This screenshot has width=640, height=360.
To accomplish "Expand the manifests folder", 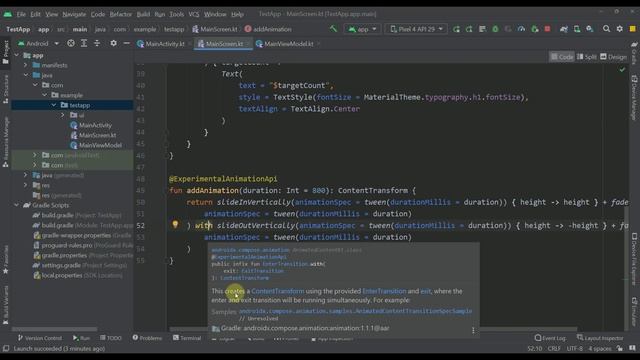I will coord(26,65).
